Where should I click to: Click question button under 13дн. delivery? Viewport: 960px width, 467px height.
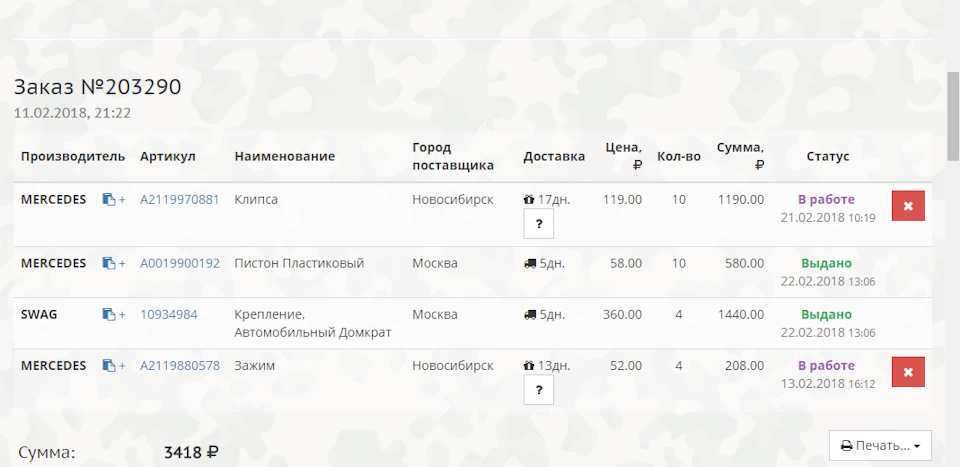538,390
